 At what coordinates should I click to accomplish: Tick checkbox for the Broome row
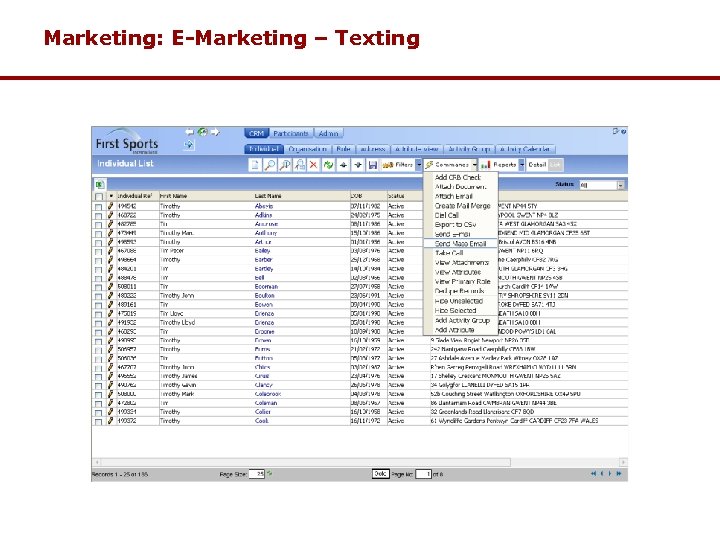click(x=98, y=332)
